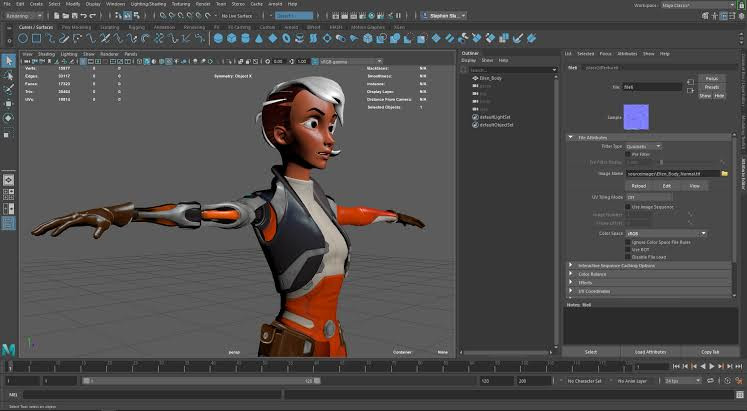Open the Color Space dropdown

pyautogui.click(x=666, y=234)
